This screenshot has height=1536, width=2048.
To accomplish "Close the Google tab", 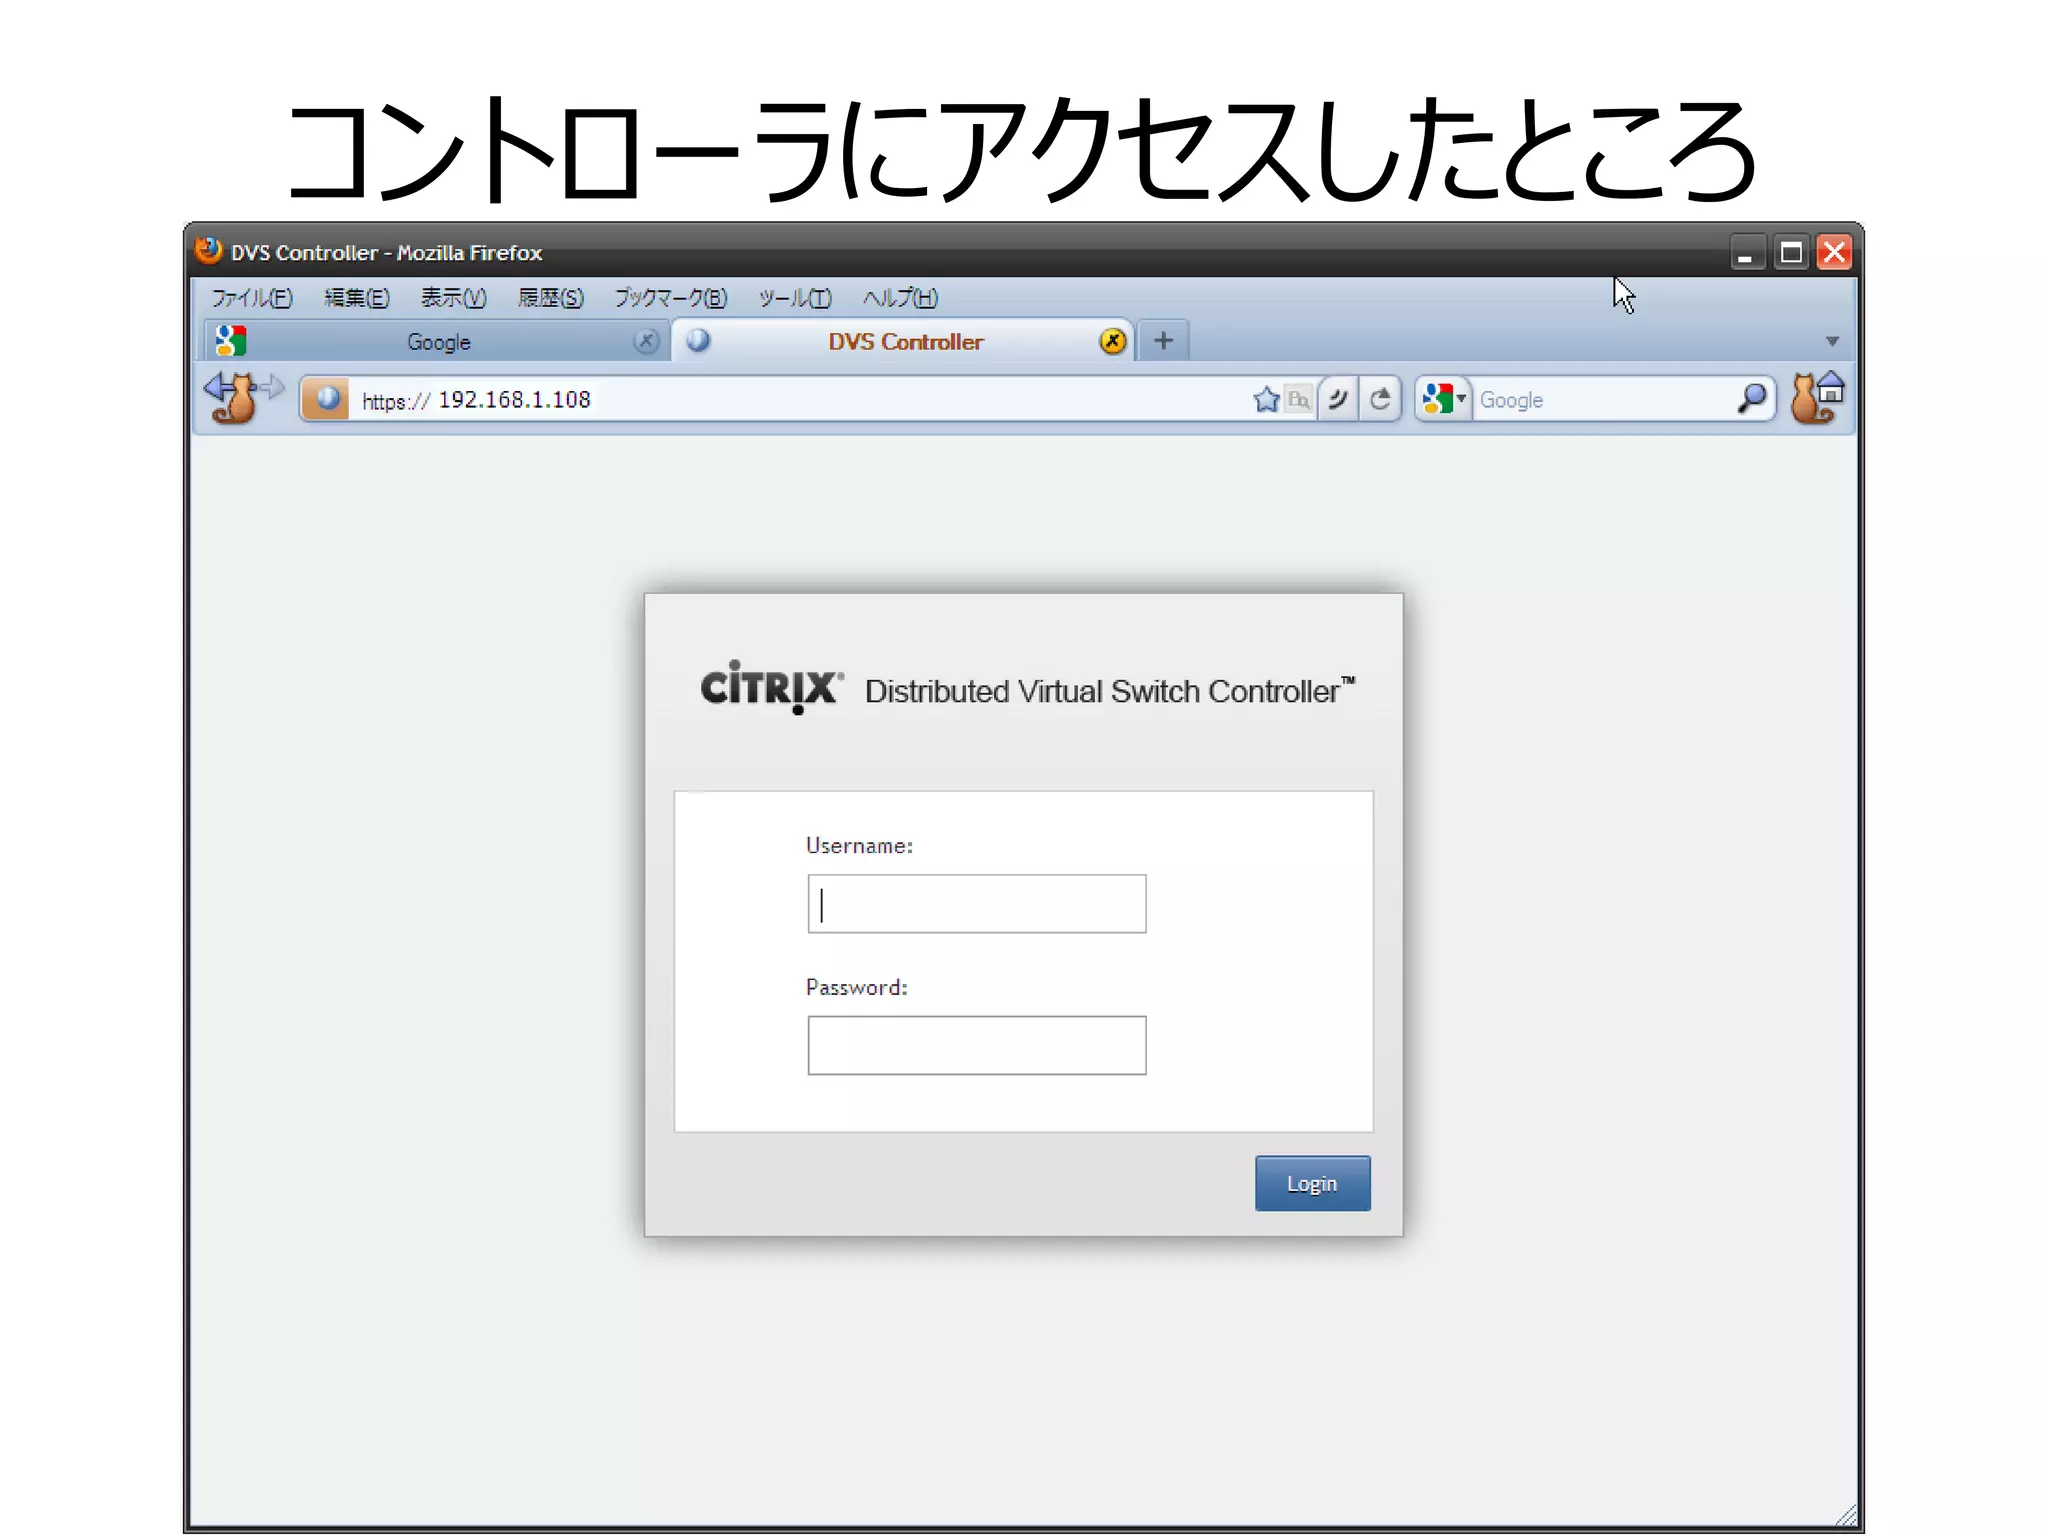I will [x=646, y=341].
